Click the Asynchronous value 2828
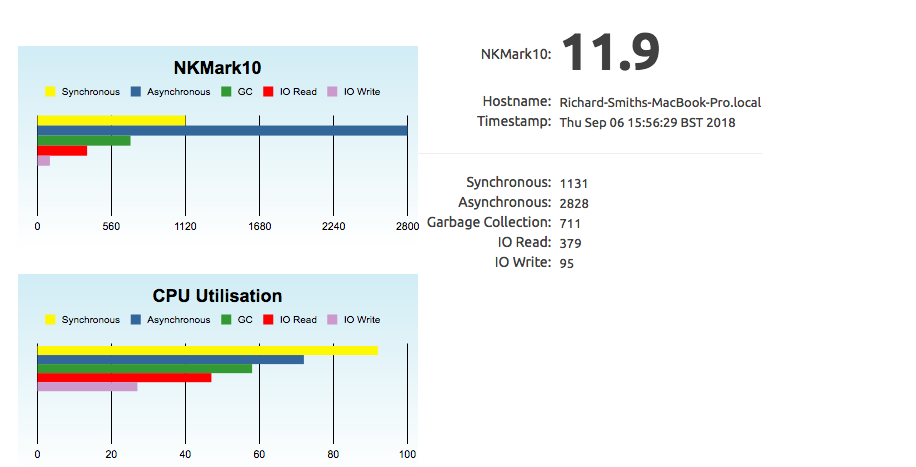The width and height of the screenshot is (916, 467). pos(574,203)
